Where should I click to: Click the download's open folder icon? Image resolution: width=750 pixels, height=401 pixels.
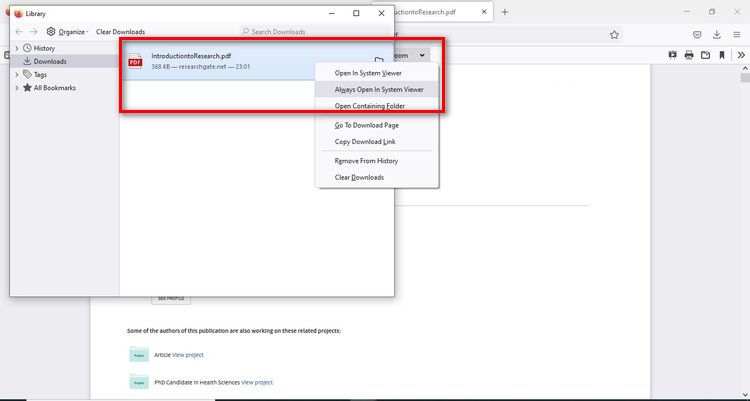[x=379, y=61]
